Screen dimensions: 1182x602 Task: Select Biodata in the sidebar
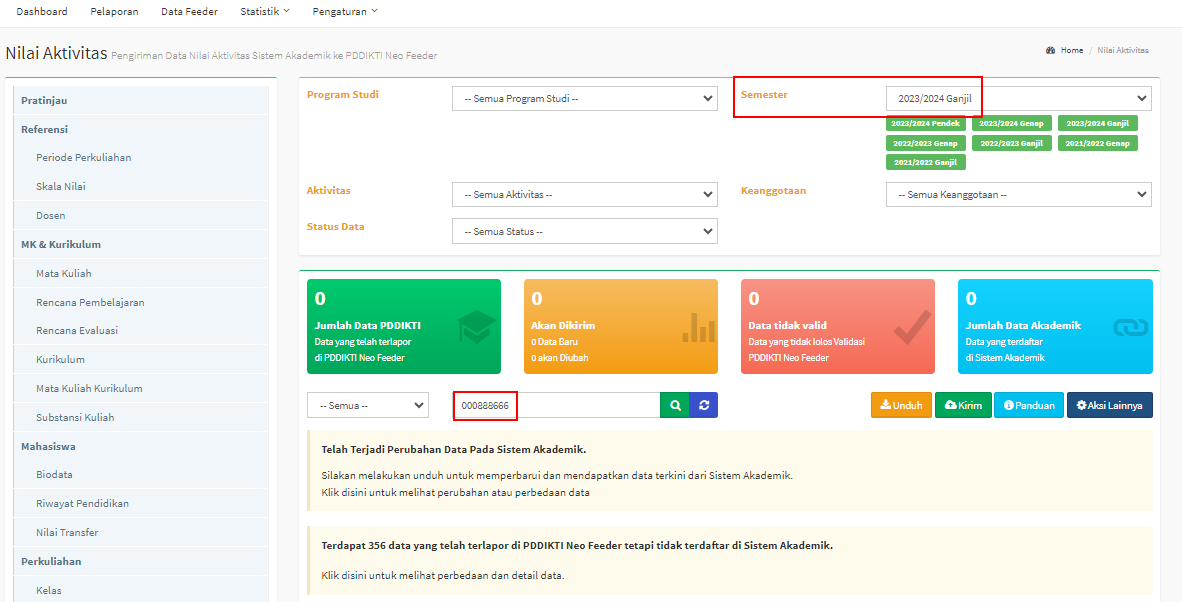click(141, 475)
